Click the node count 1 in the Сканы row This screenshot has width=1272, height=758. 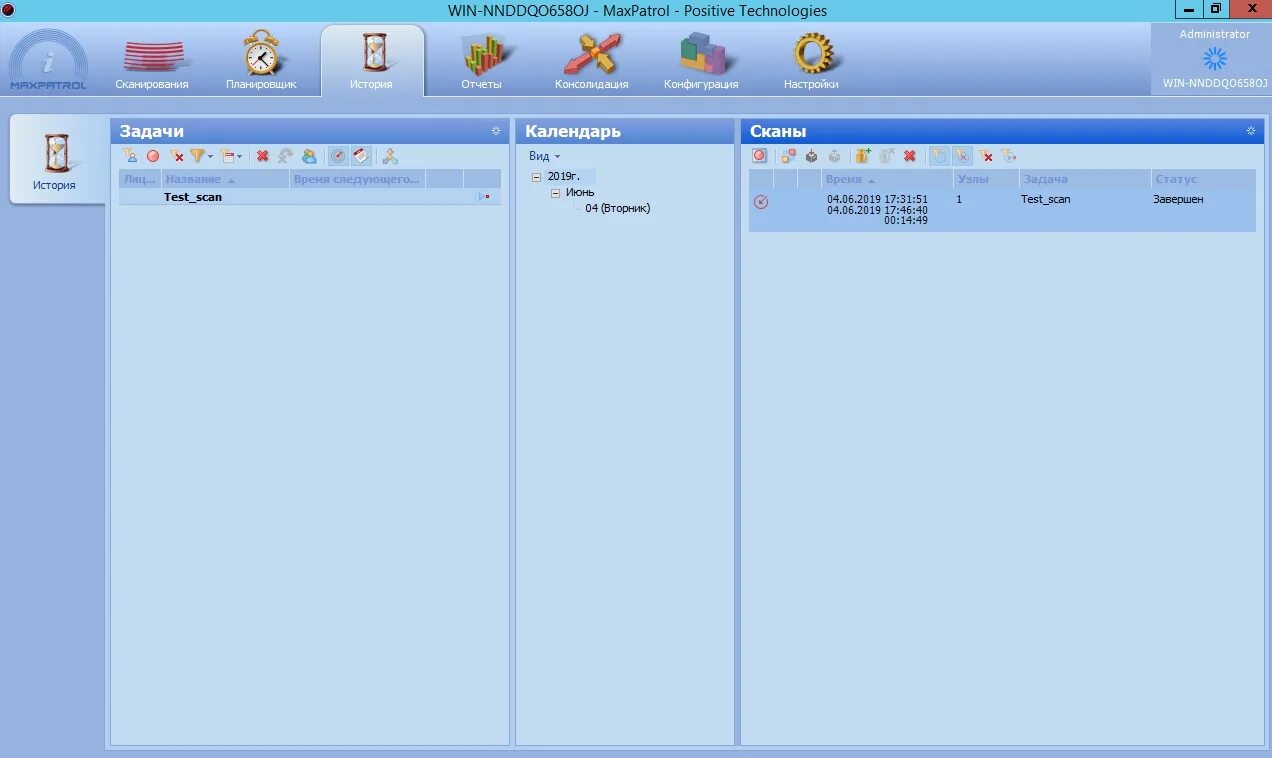(x=959, y=199)
